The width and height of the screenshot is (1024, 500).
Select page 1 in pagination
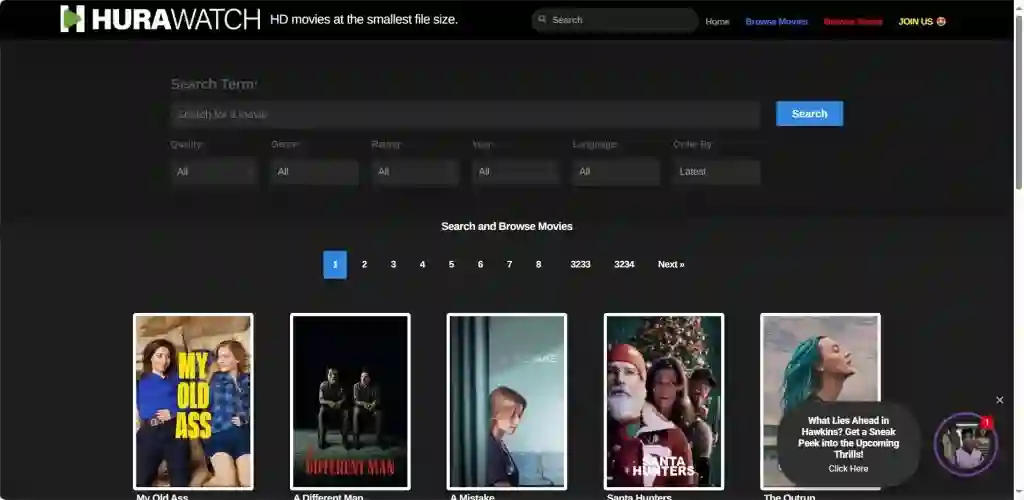(x=335, y=264)
